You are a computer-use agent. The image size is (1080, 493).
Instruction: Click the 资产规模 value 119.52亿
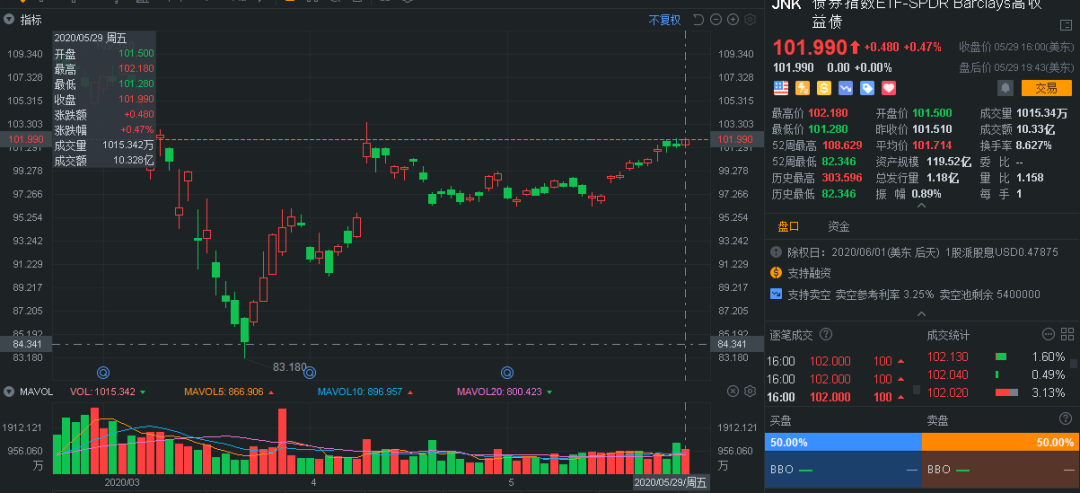(x=947, y=162)
